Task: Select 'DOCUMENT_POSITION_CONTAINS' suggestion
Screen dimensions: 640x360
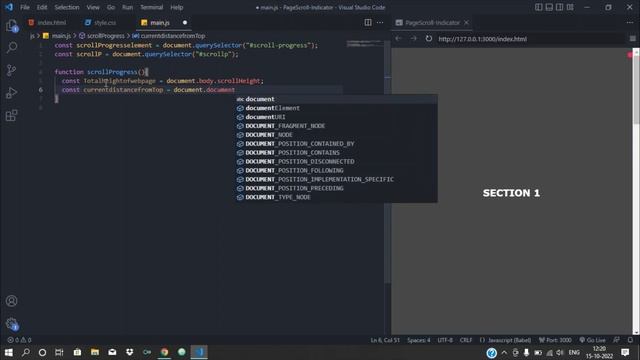Action: click(x=336, y=153)
